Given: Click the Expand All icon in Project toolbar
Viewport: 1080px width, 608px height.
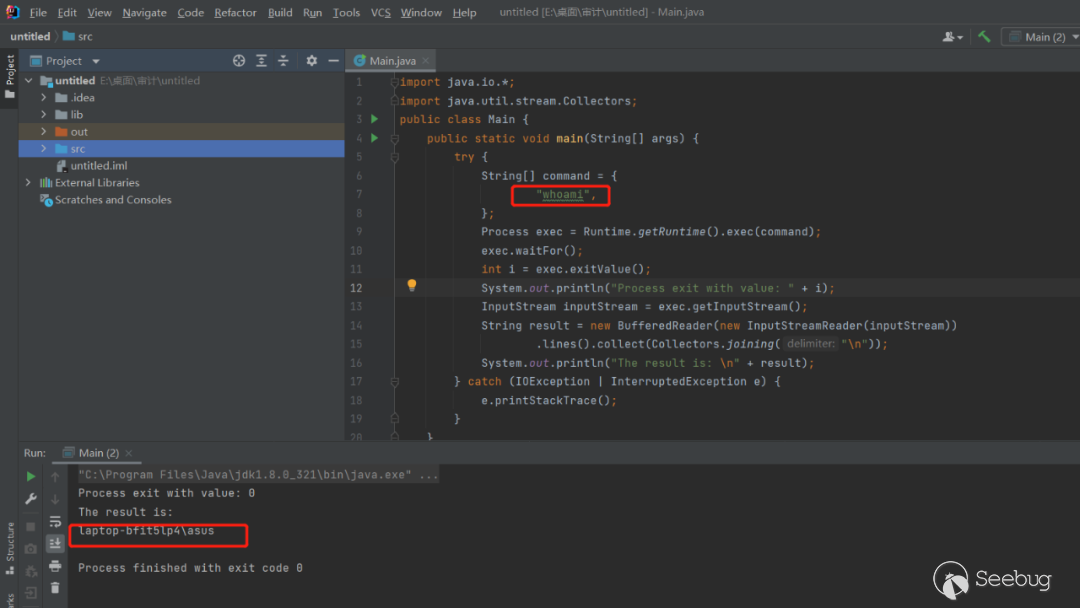Looking at the screenshot, I should tap(262, 61).
